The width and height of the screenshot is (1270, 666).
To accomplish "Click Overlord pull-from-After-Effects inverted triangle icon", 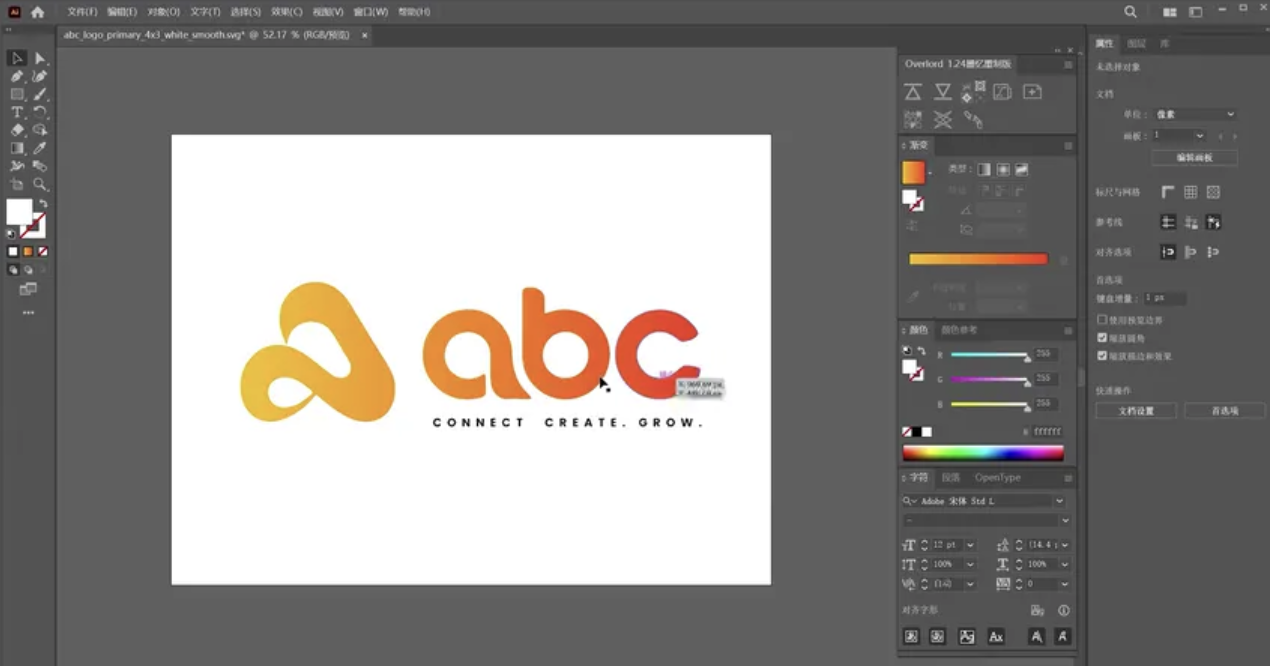I will (x=942, y=92).
